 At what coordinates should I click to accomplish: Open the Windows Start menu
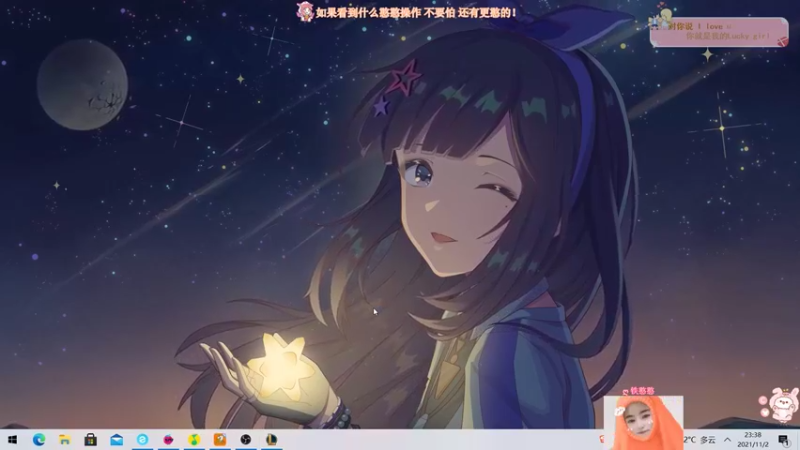click(x=13, y=439)
